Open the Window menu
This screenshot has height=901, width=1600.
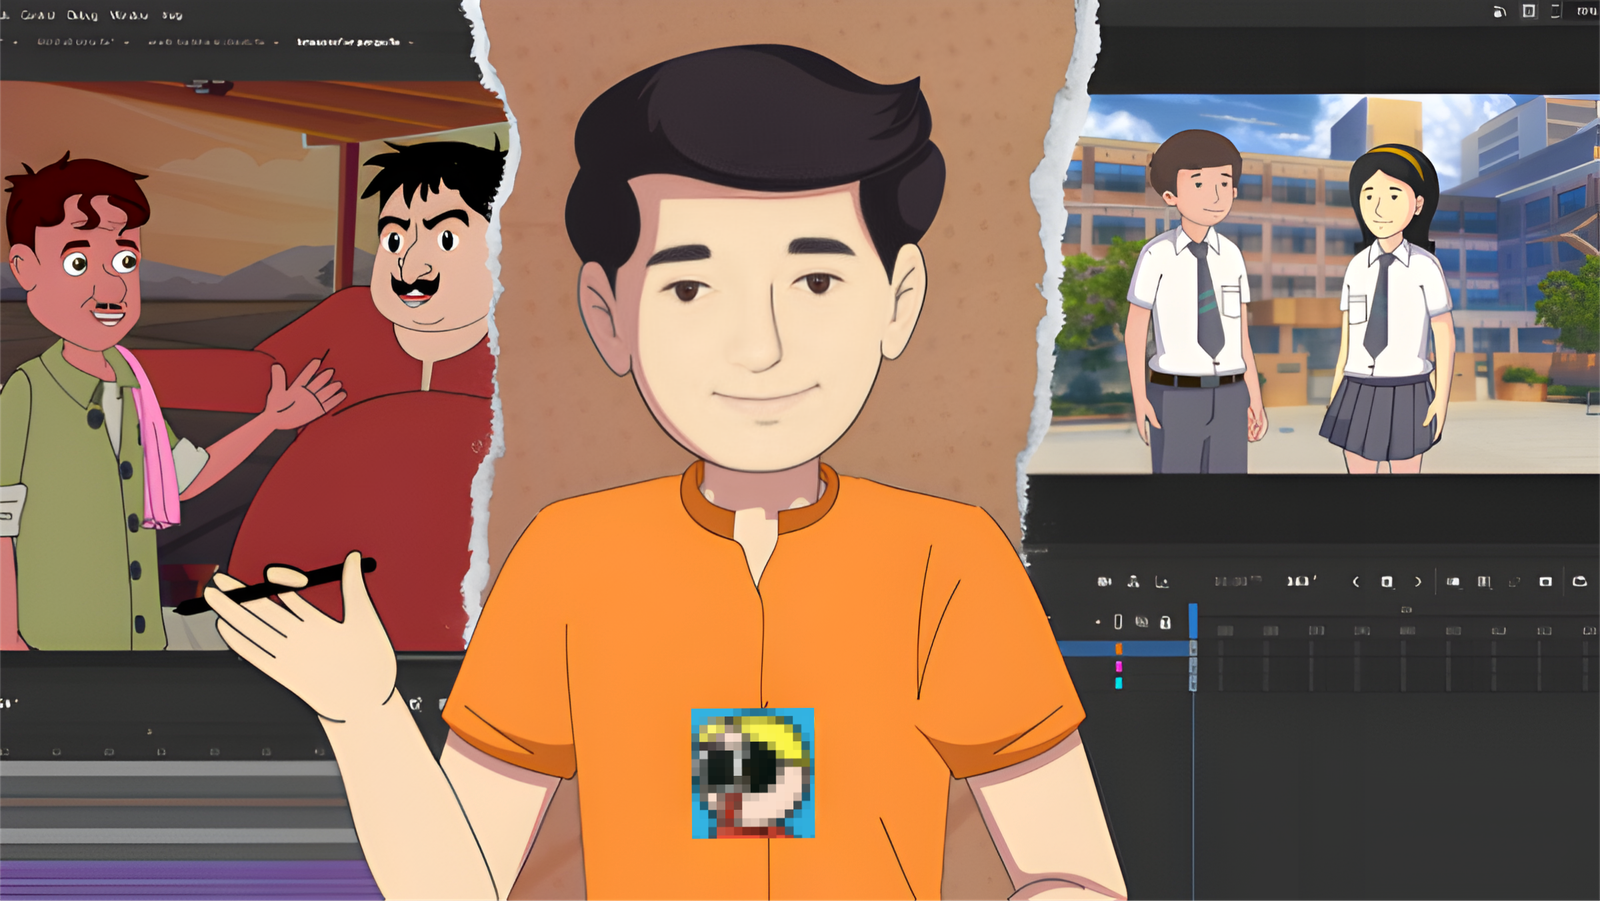[128, 15]
